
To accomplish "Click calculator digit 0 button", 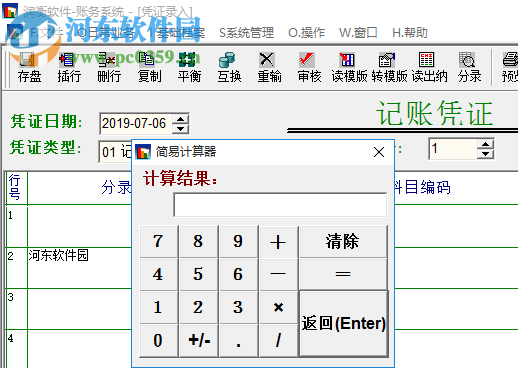I will tap(158, 340).
